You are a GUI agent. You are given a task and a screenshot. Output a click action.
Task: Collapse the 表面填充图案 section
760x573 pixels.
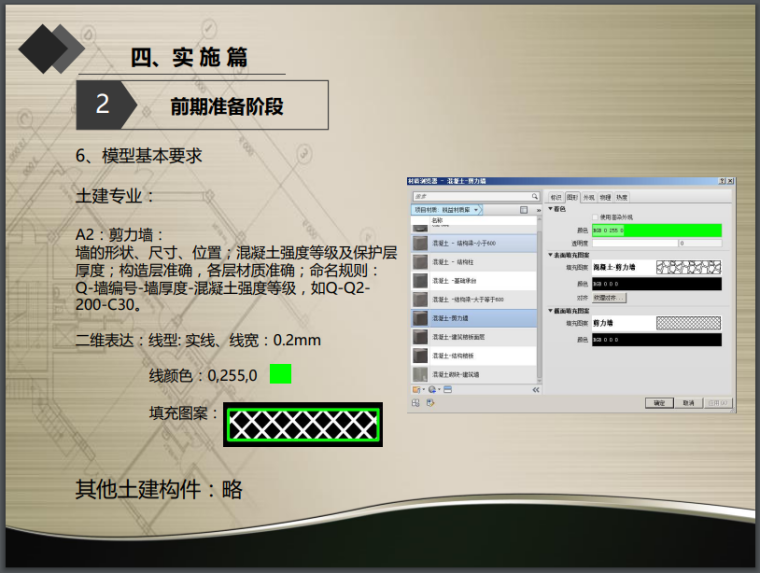tap(550, 254)
